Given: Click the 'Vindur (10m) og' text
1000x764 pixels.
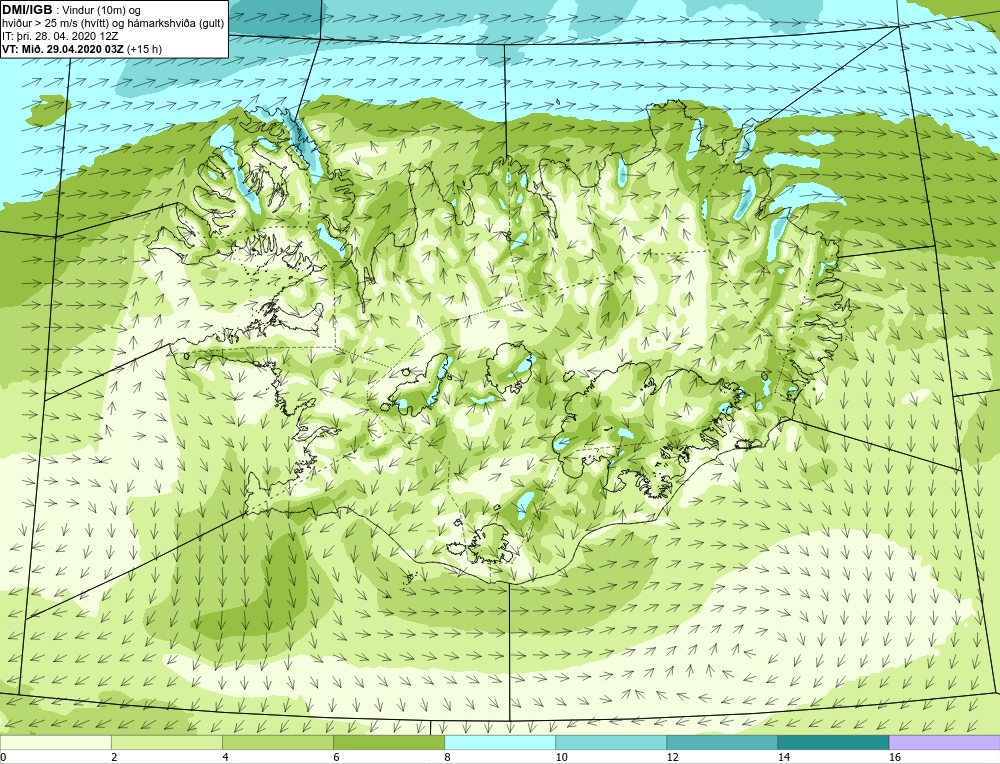Looking at the screenshot, I should tap(101, 11).
